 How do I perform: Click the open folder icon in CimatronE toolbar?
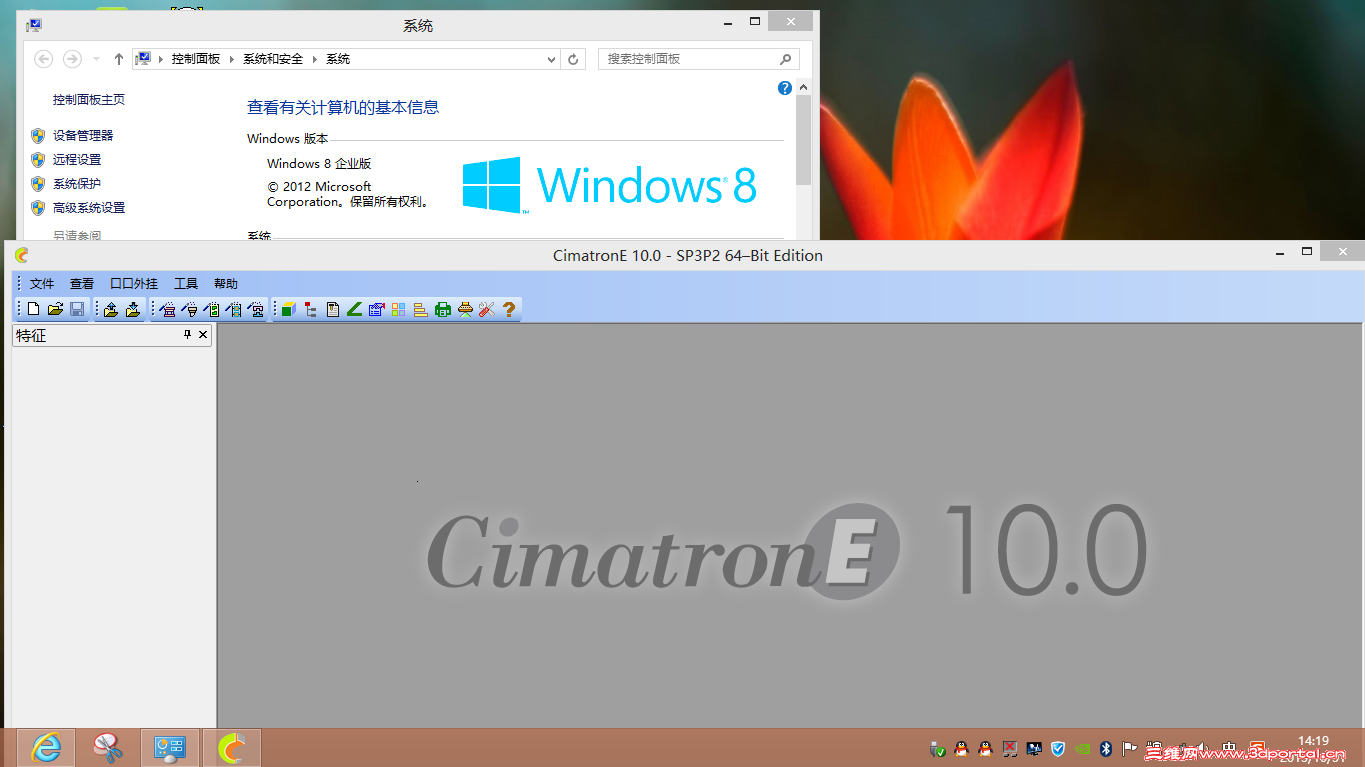pos(55,310)
